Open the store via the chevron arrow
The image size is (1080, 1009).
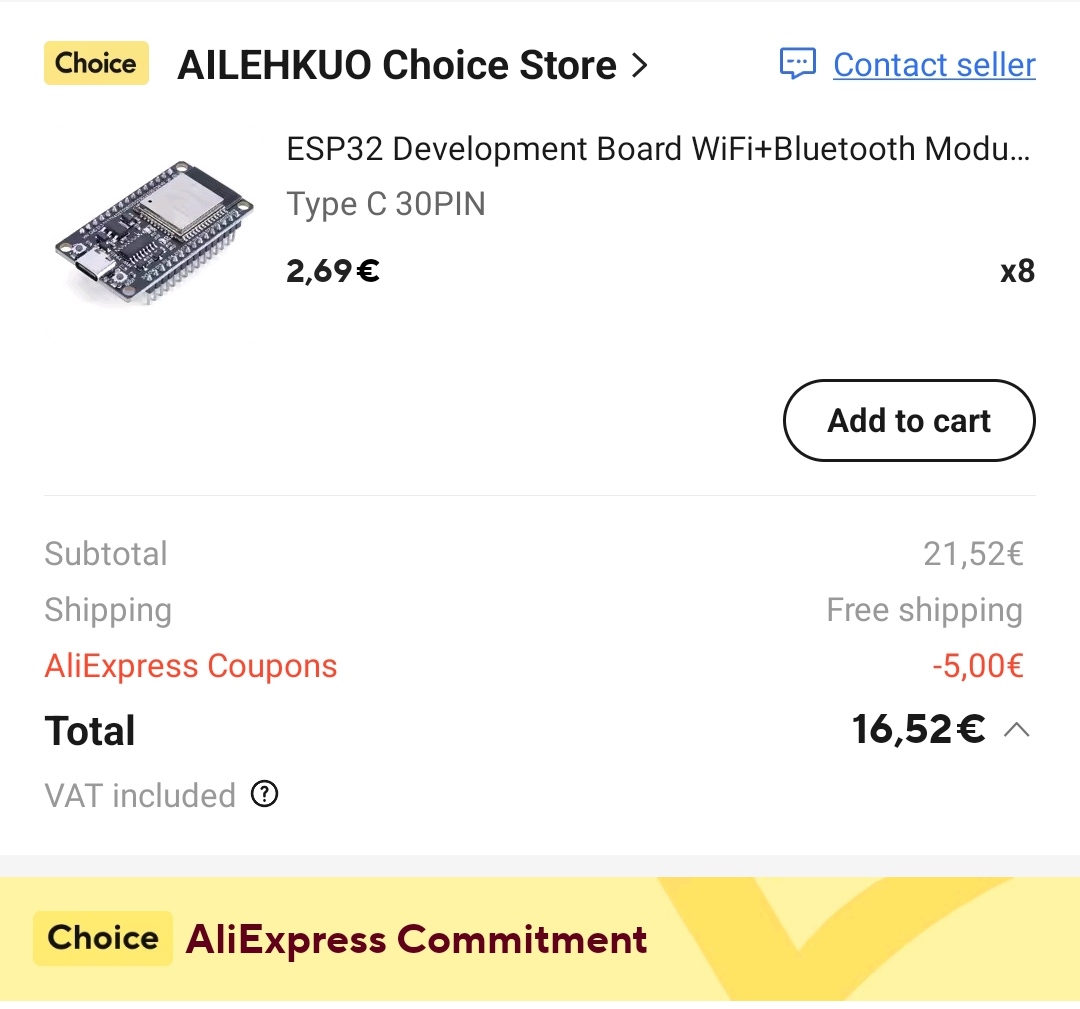tap(640, 66)
